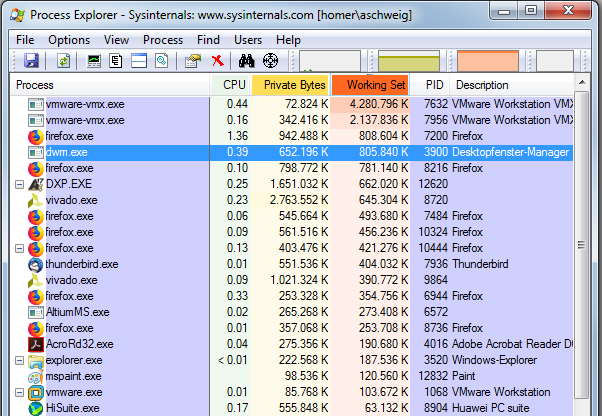Sort by the Private Bytes column header
The height and width of the screenshot is (416, 602).
pyautogui.click(x=291, y=85)
